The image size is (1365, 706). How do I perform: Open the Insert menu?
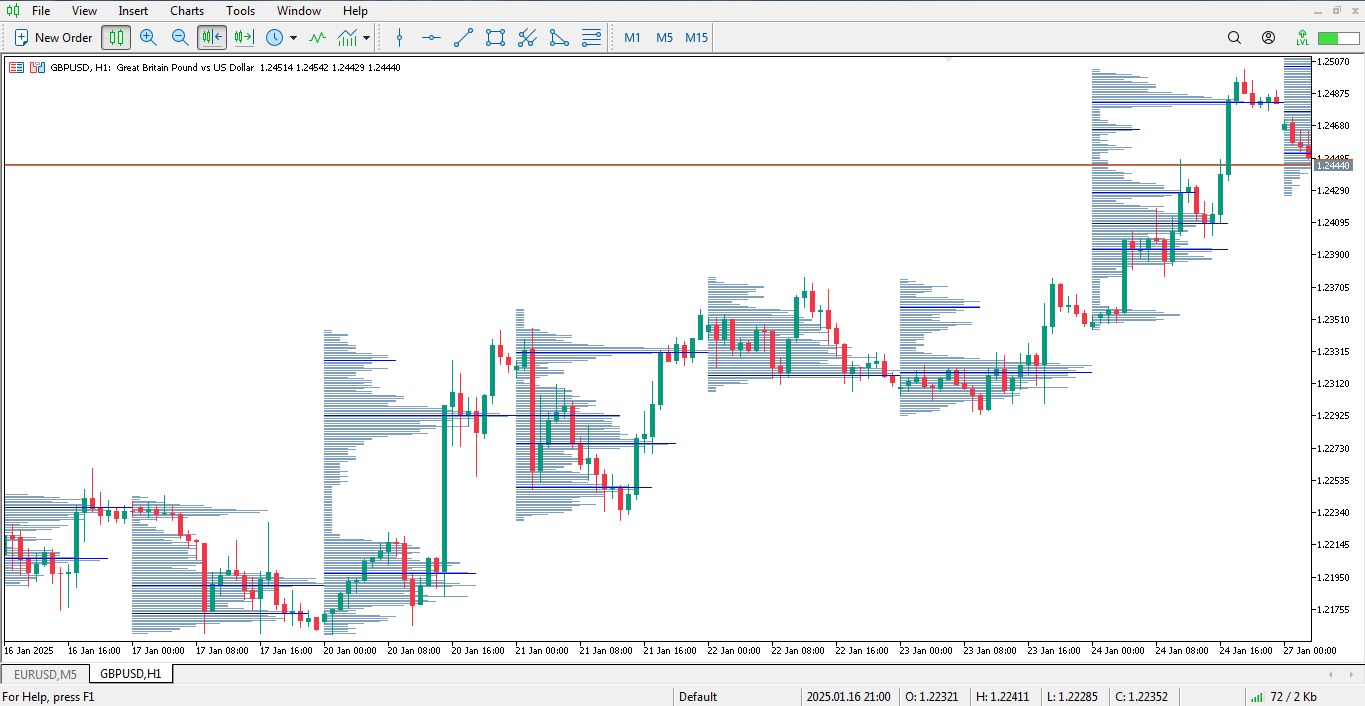[x=133, y=11]
